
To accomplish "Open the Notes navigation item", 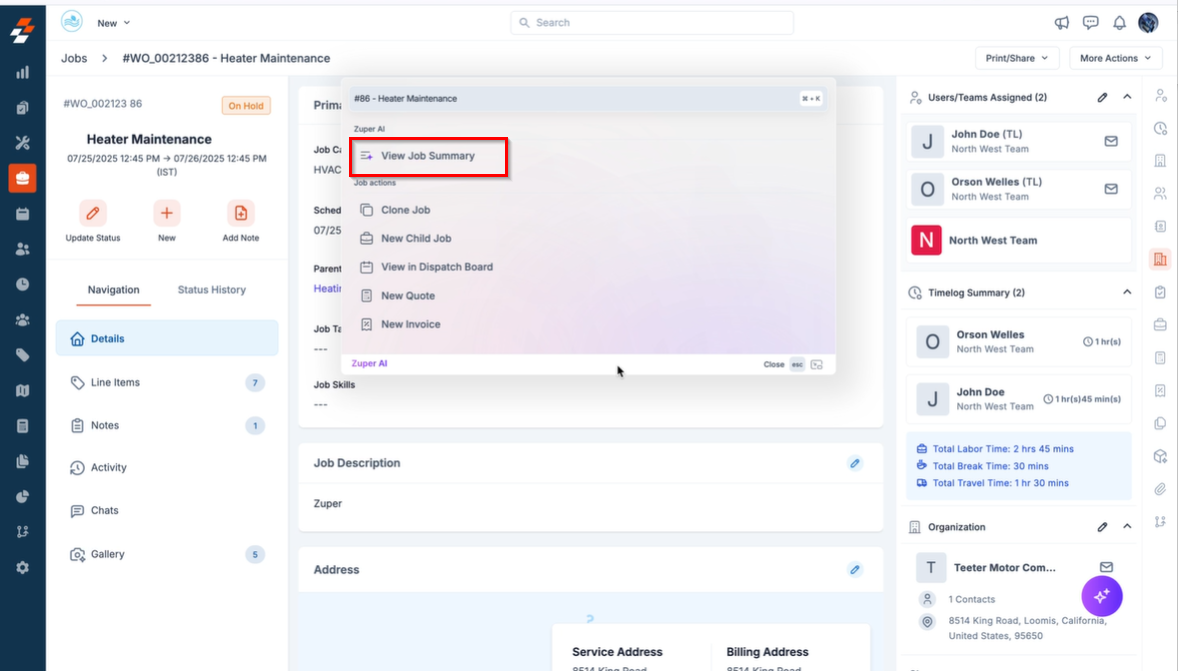I will 167,425.
